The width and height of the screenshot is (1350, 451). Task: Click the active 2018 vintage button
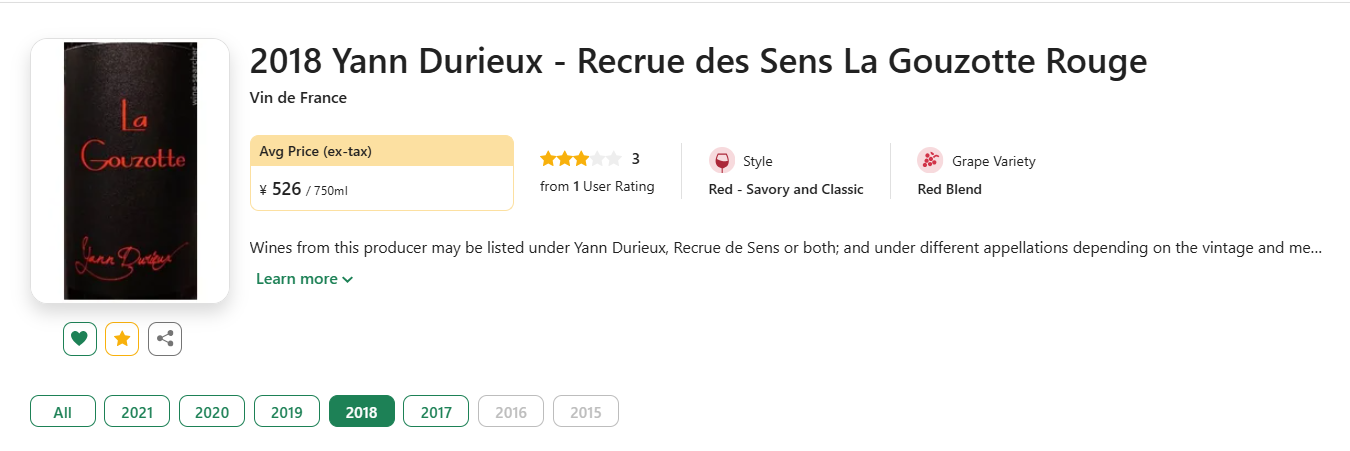(x=362, y=412)
